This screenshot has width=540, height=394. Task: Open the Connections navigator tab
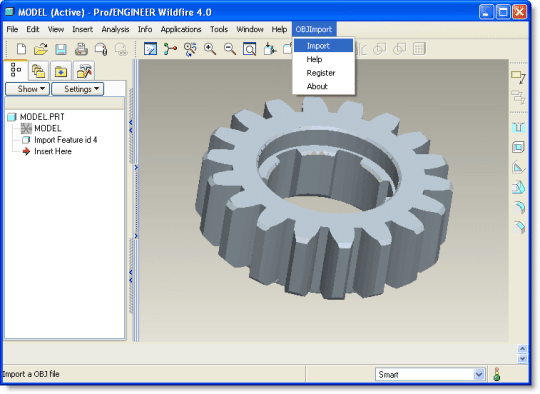(x=84, y=71)
